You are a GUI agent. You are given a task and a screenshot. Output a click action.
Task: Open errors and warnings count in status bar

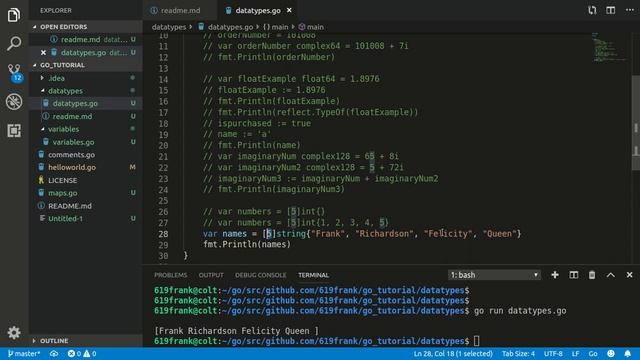[x=82, y=353]
